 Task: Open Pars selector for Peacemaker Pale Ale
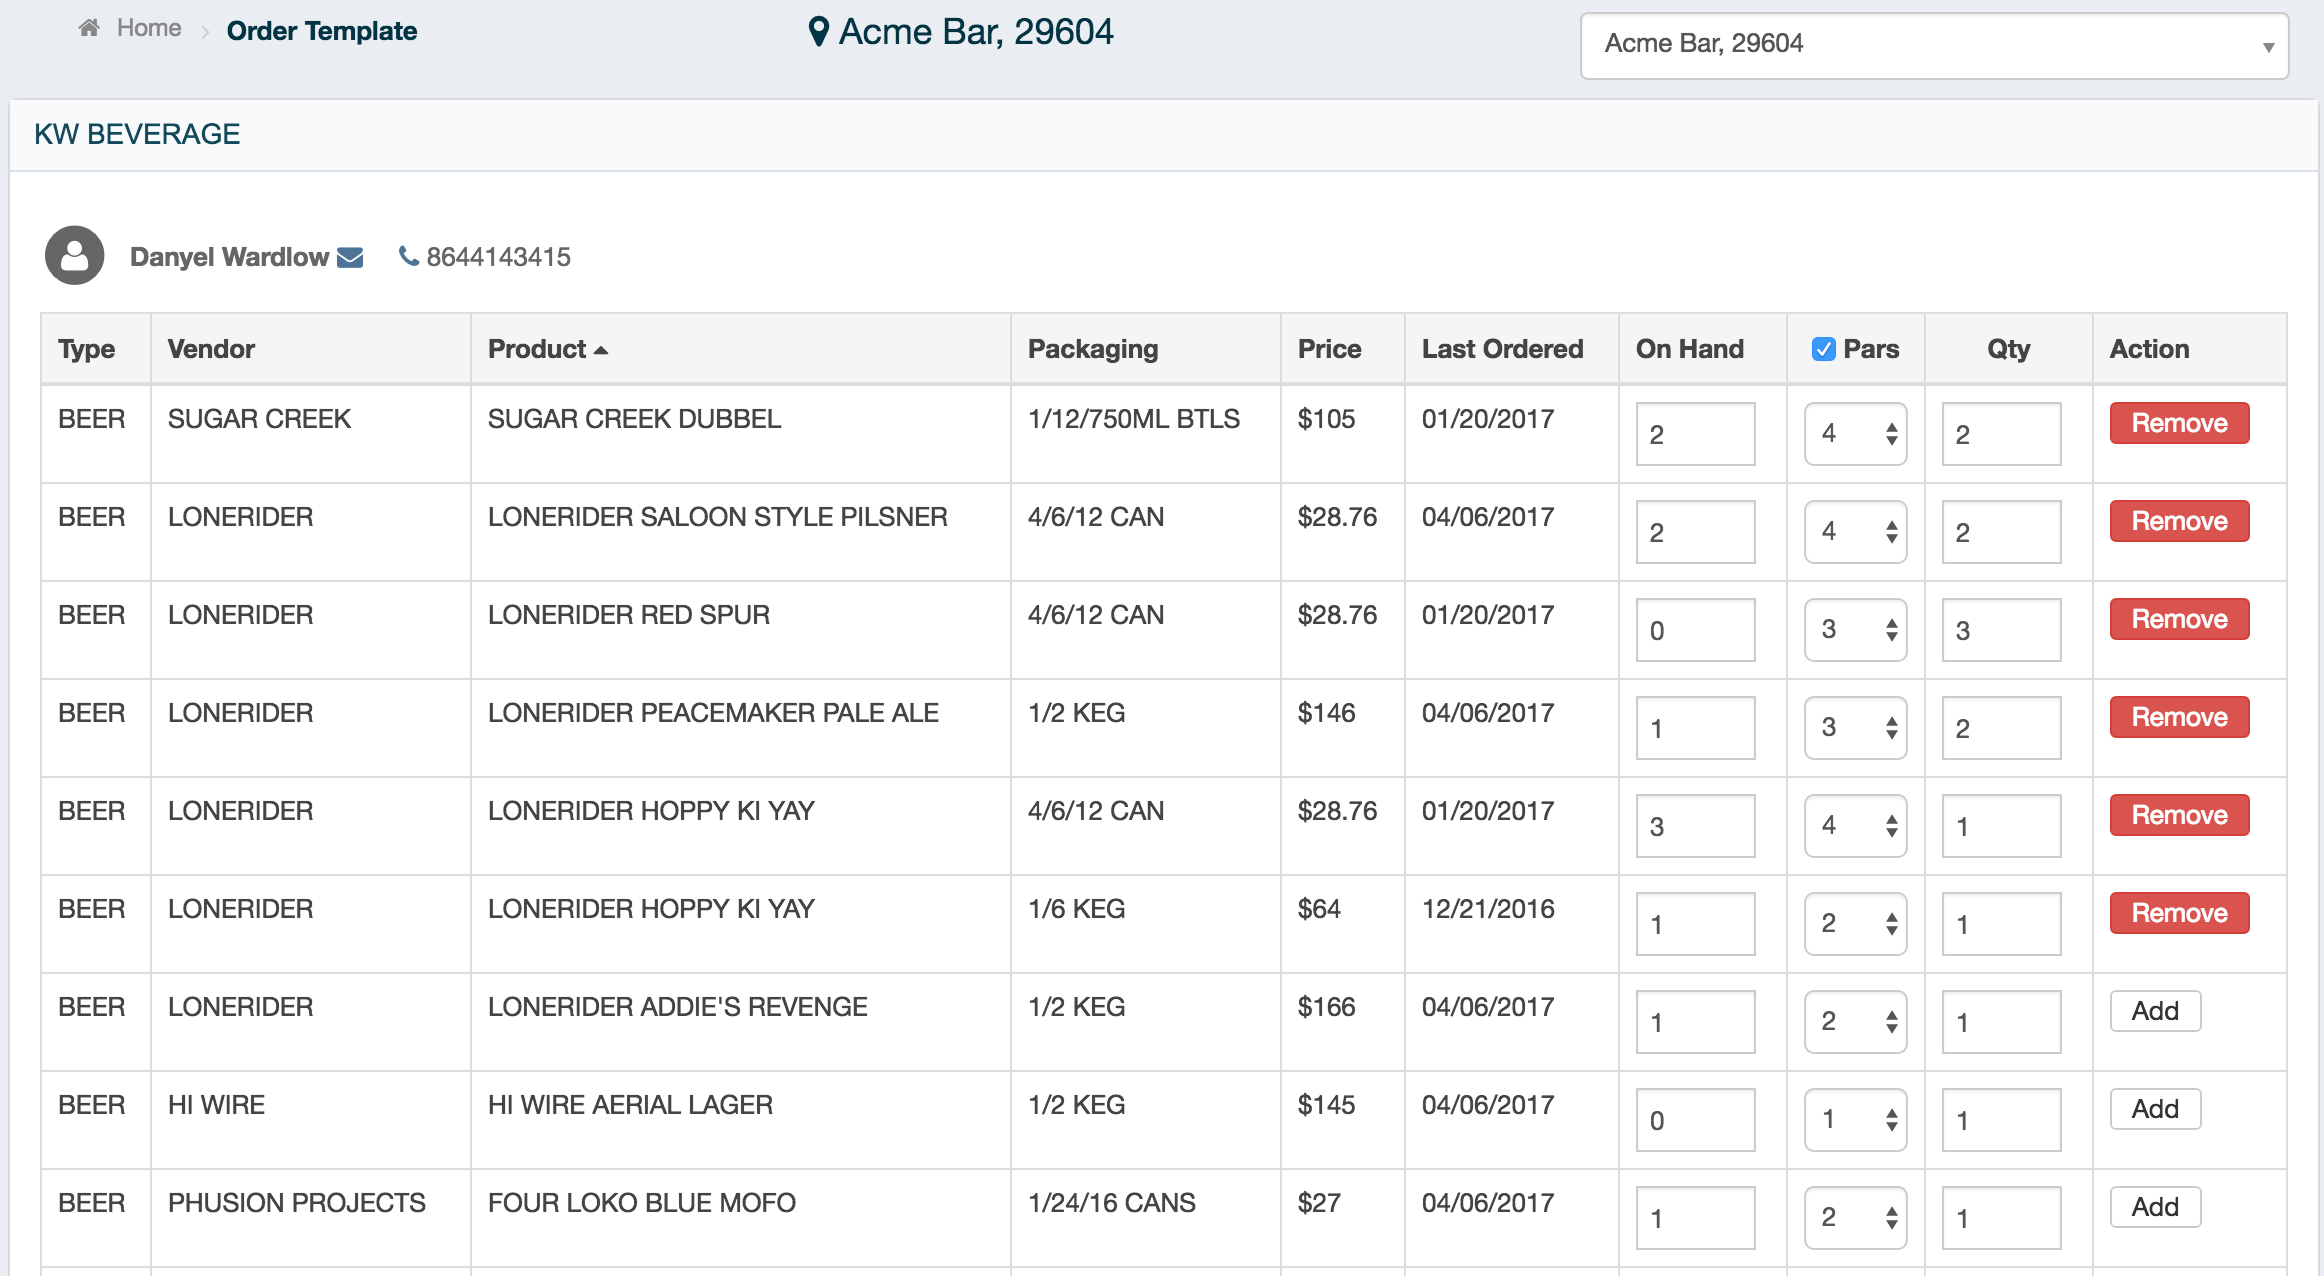click(x=1855, y=728)
